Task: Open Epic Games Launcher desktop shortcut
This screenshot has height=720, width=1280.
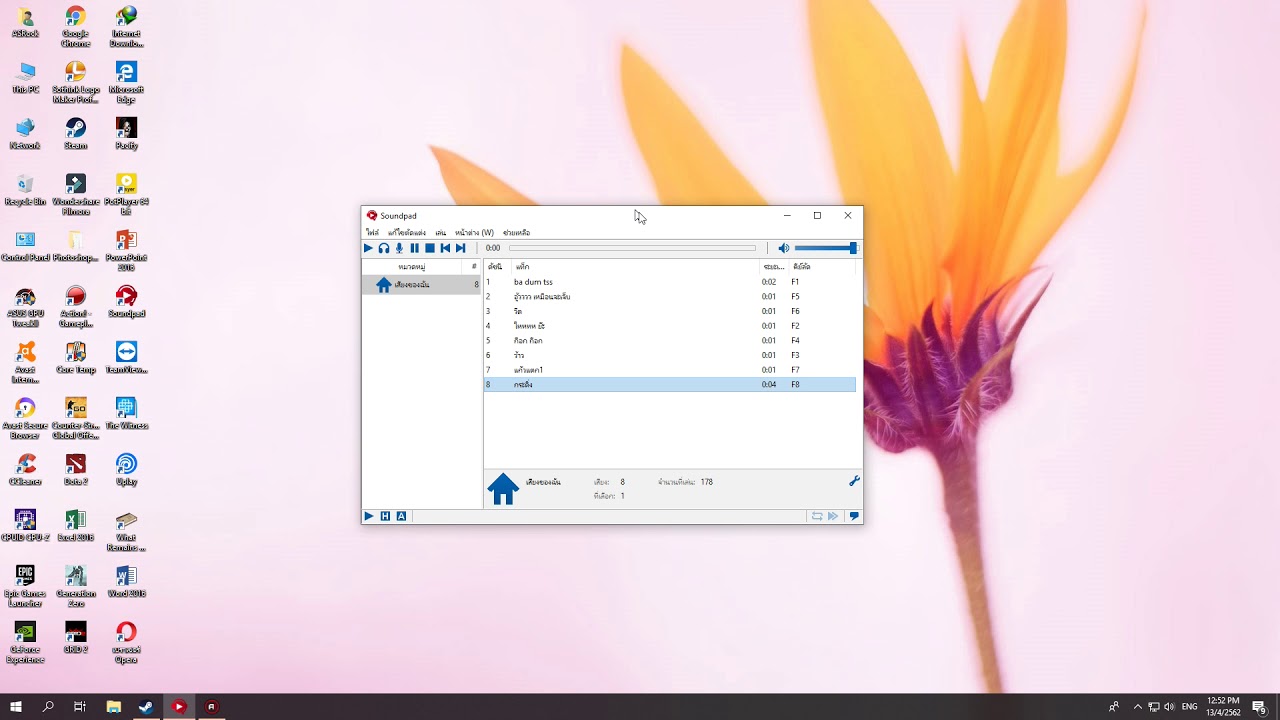Action: pyautogui.click(x=25, y=587)
